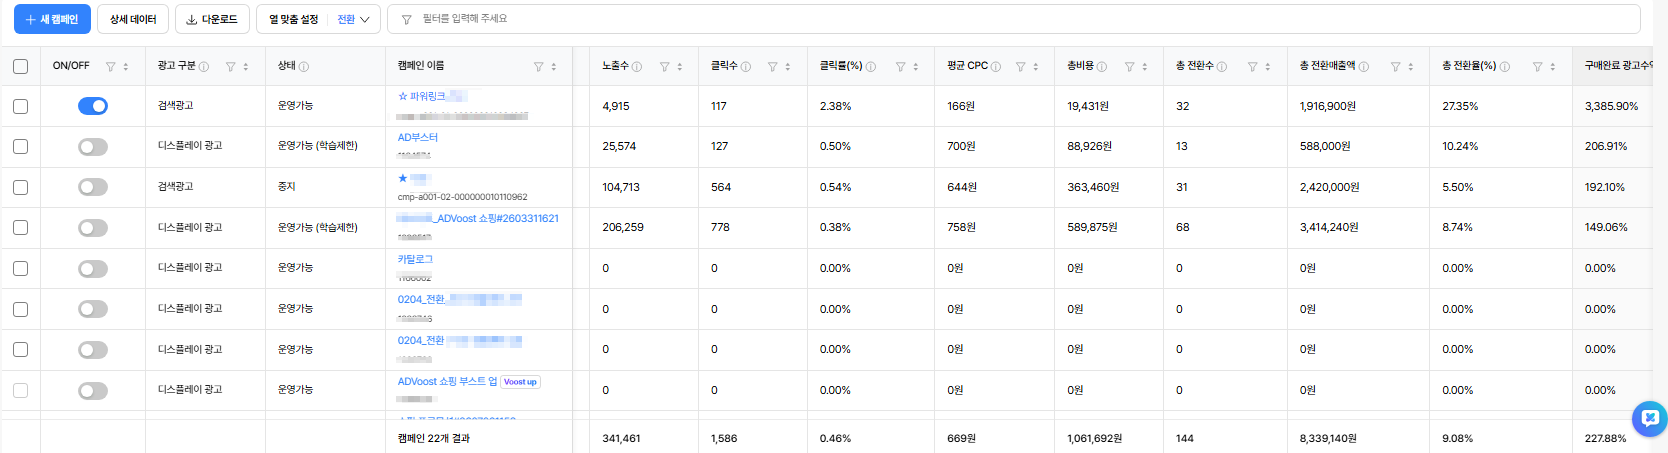Sort by 캠페인 이름 column arrows

coord(554,67)
